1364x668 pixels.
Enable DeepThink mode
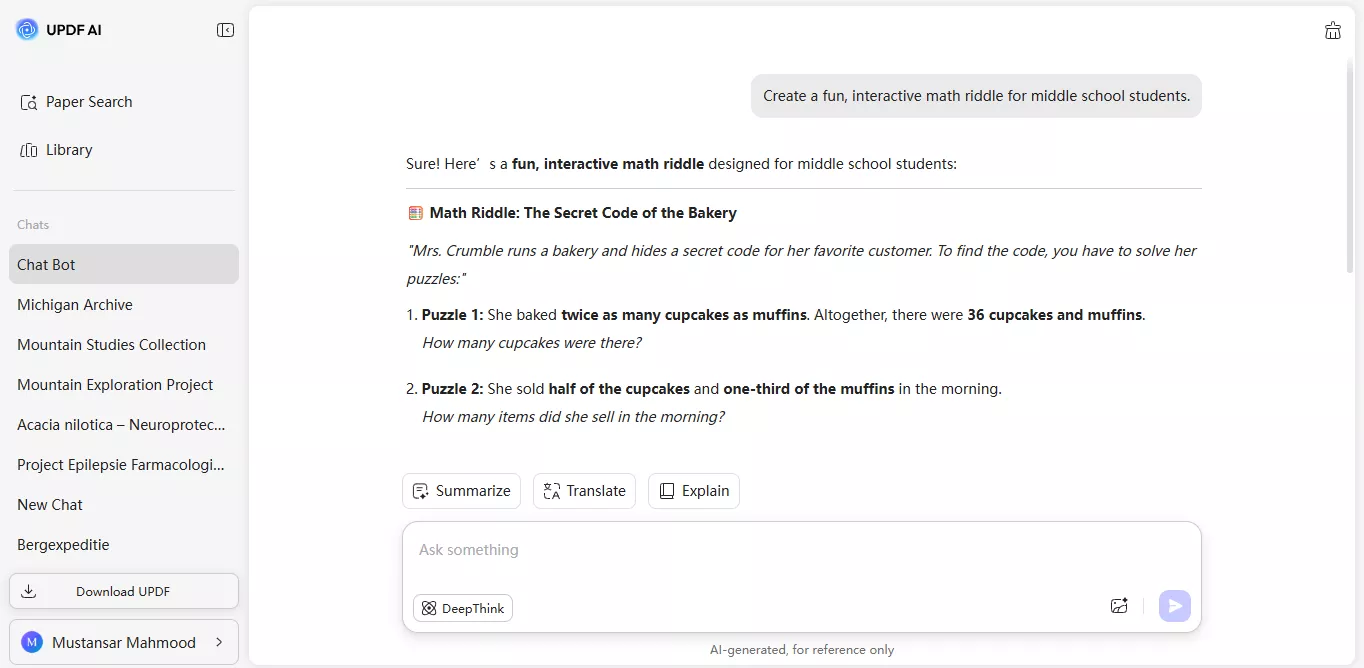pos(462,607)
